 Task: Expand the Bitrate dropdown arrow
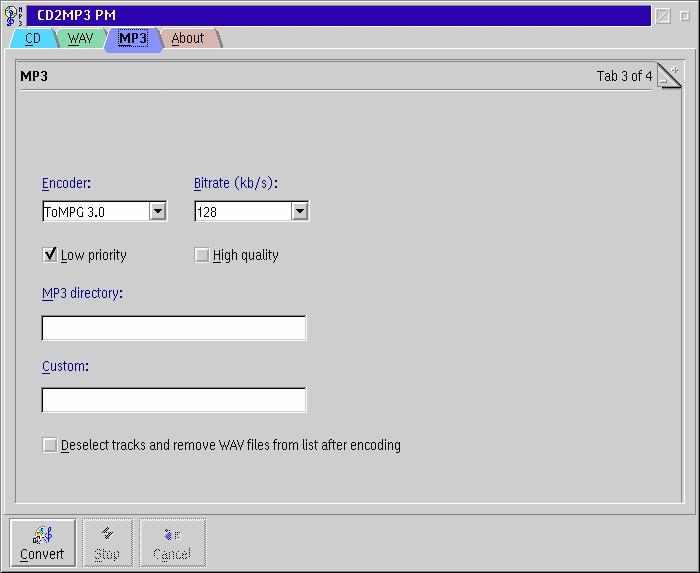pyautogui.click(x=300, y=211)
